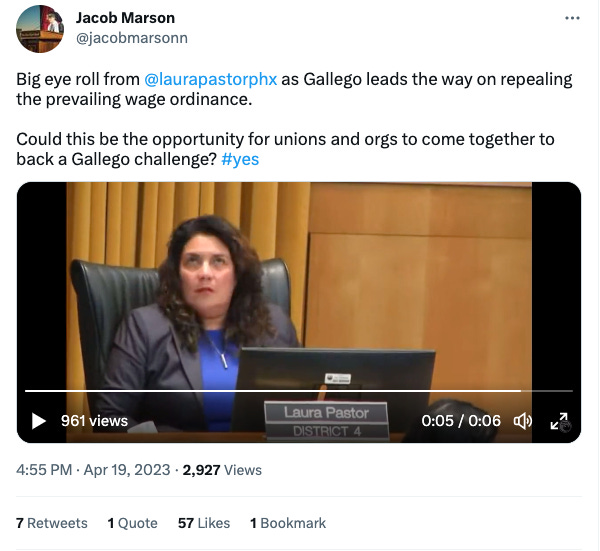Mute the video with the speaker icon
Viewport: 600px width, 551px height.
pos(523,421)
